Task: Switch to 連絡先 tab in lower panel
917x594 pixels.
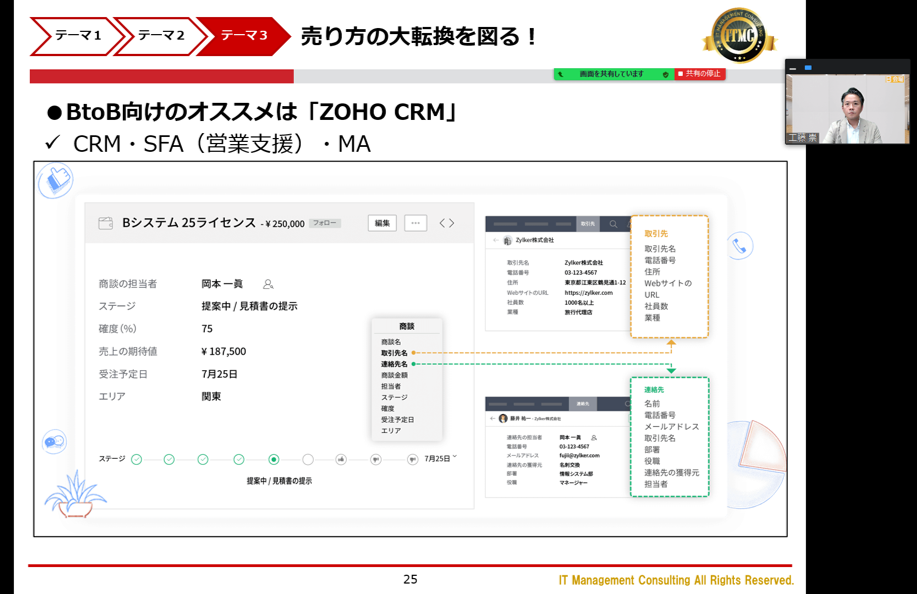Action: click(583, 404)
